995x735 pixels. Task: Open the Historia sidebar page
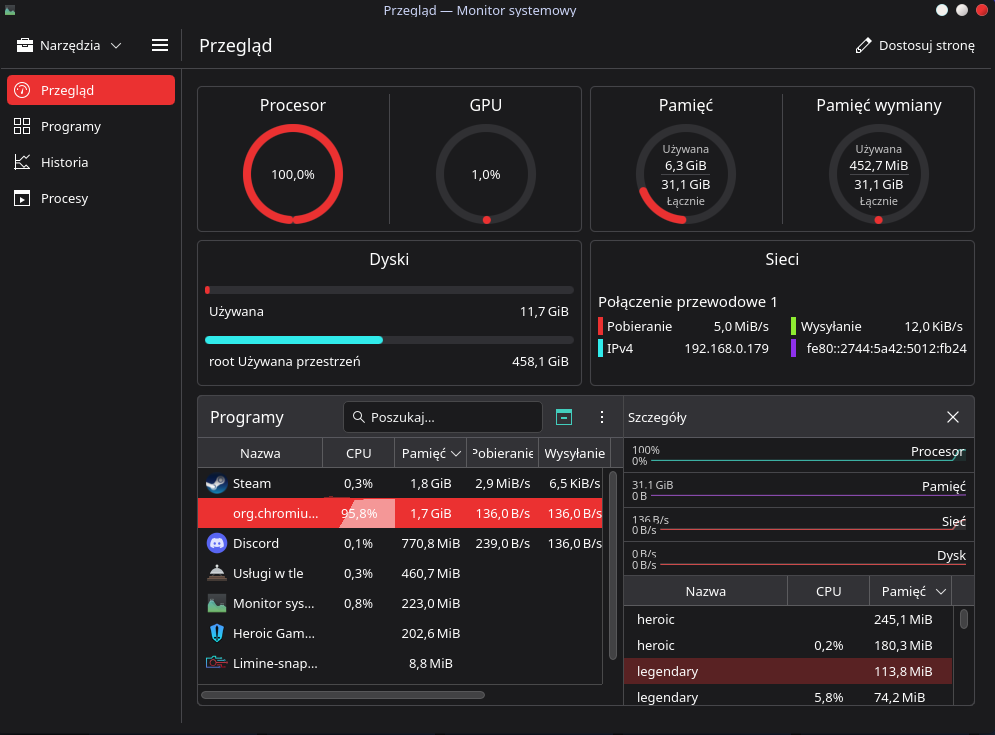[91, 162]
